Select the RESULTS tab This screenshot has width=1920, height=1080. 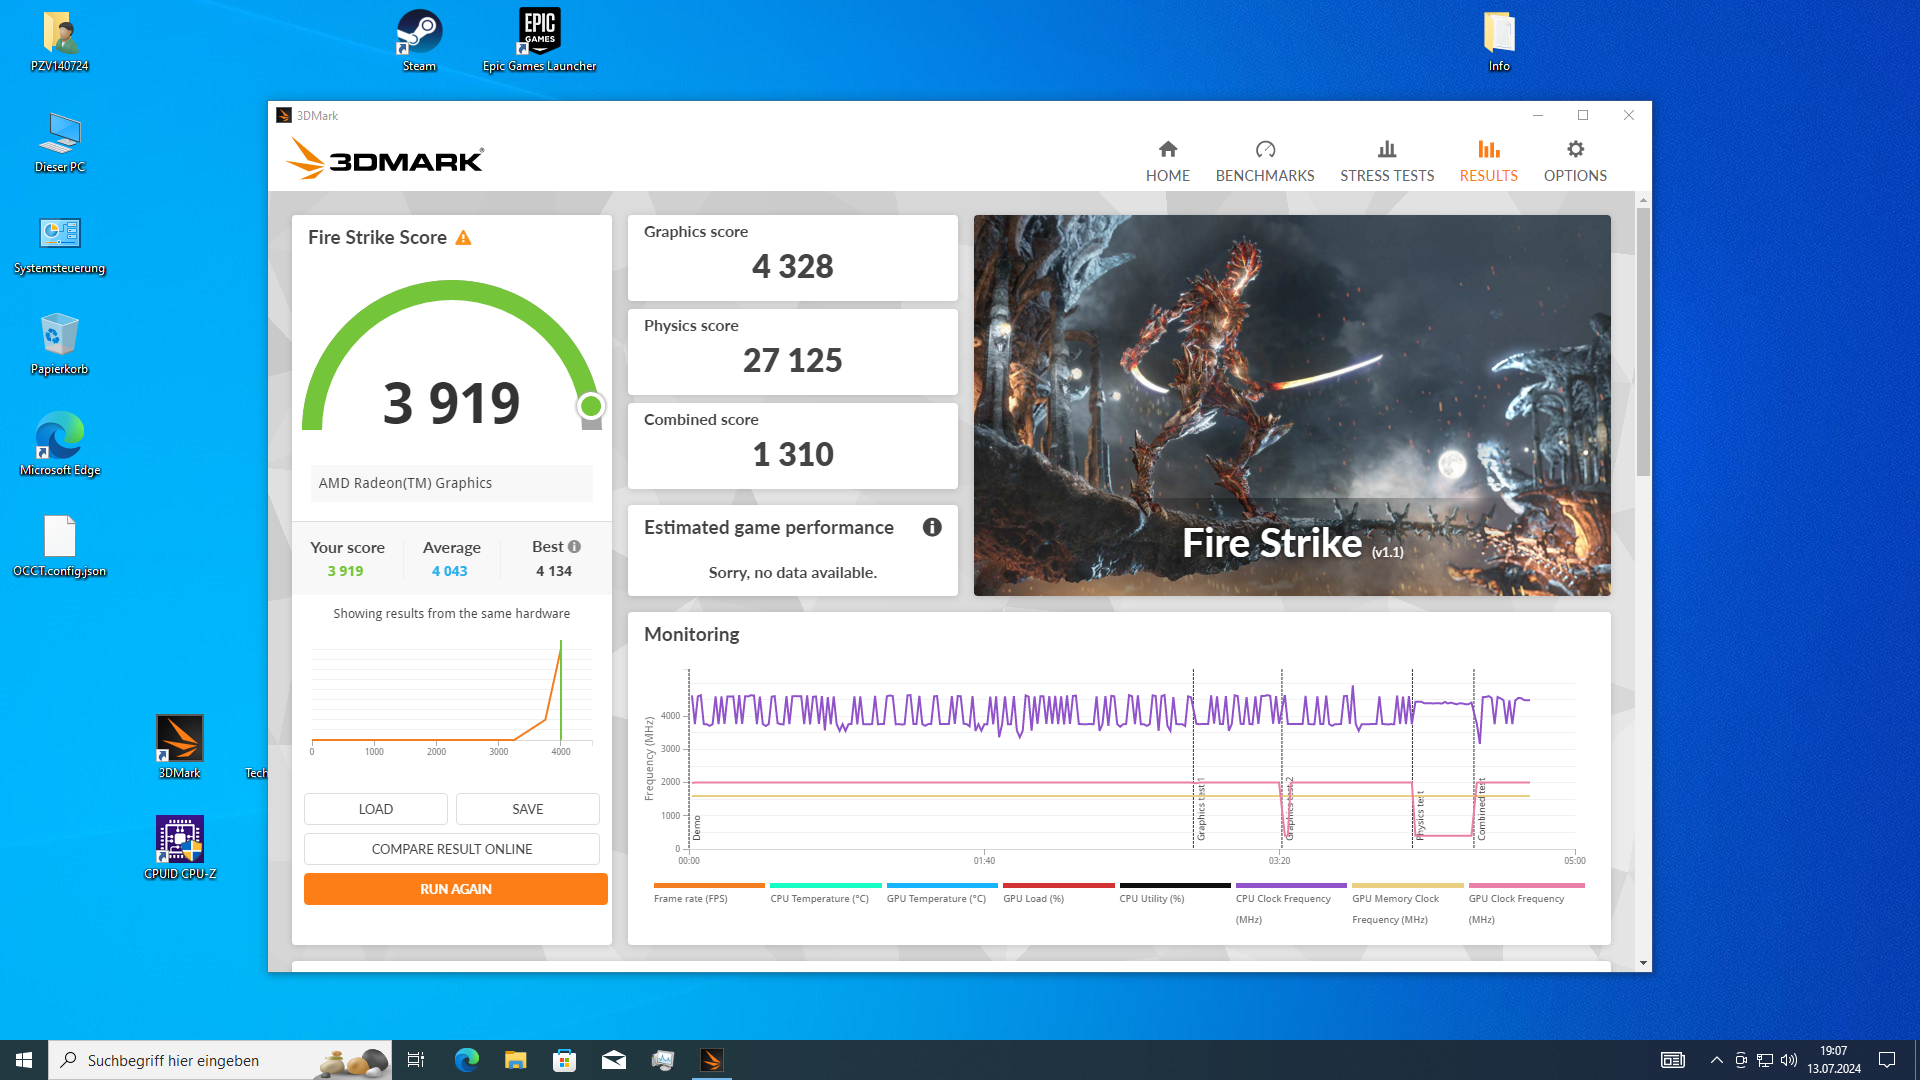tap(1488, 161)
